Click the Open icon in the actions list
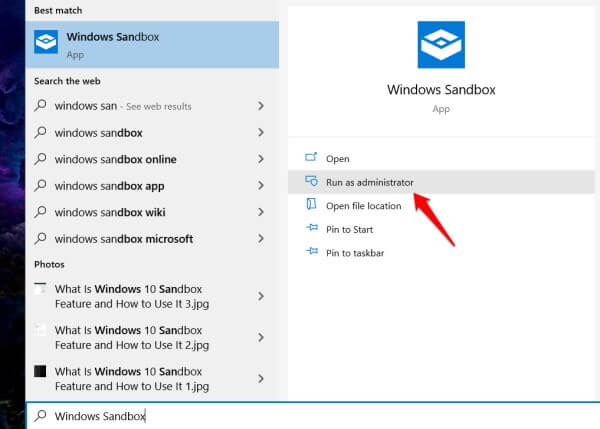 pyautogui.click(x=311, y=157)
